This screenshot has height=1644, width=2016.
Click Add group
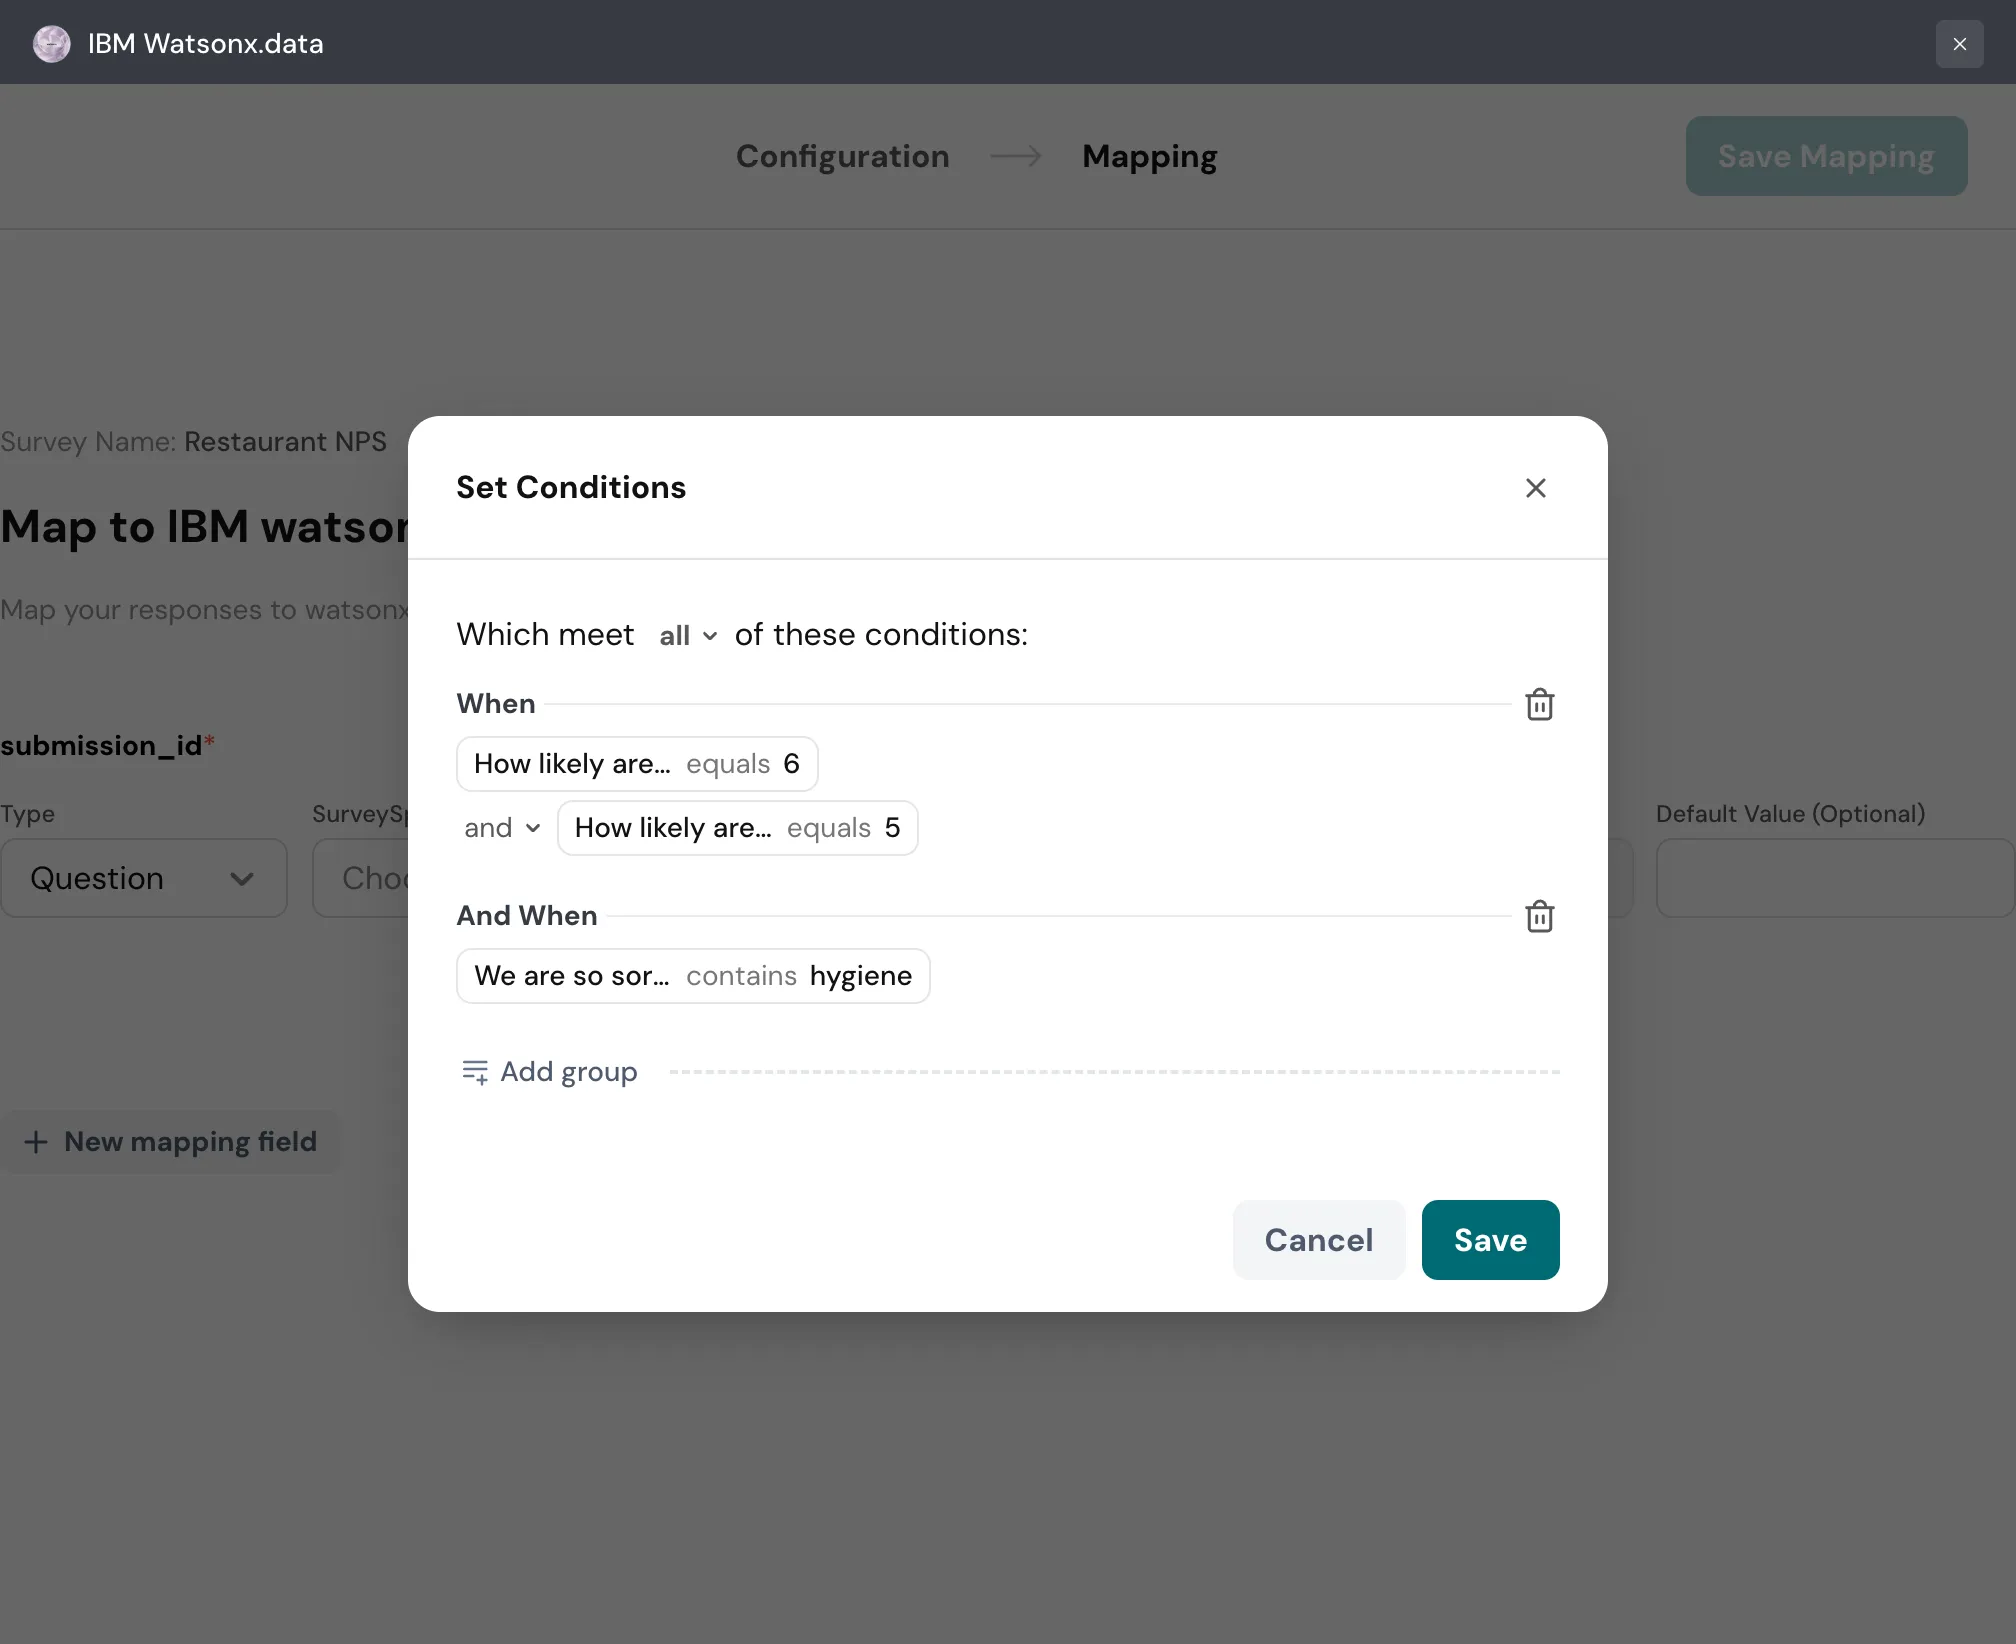549,1072
